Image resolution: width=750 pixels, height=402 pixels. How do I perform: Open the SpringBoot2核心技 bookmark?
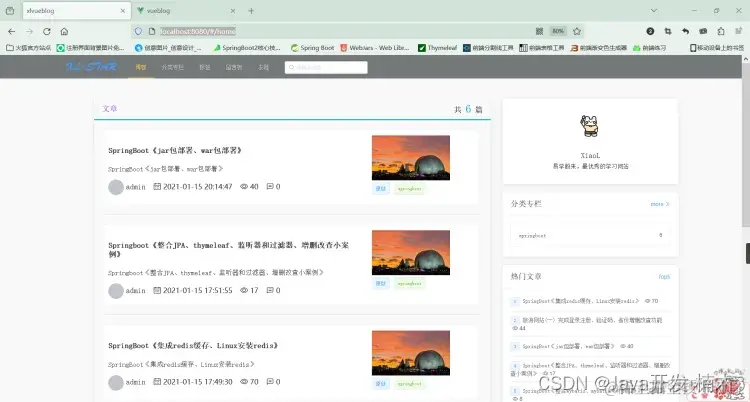tap(247, 48)
